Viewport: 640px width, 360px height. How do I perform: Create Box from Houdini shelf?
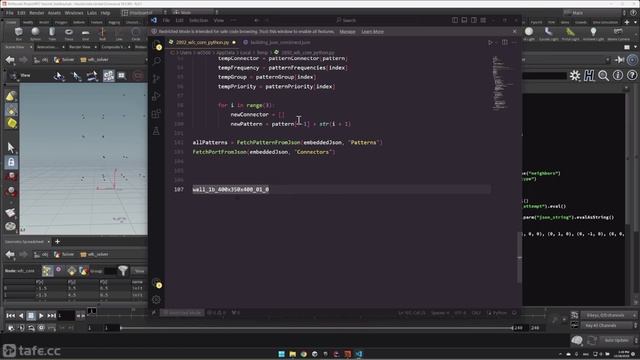19,33
